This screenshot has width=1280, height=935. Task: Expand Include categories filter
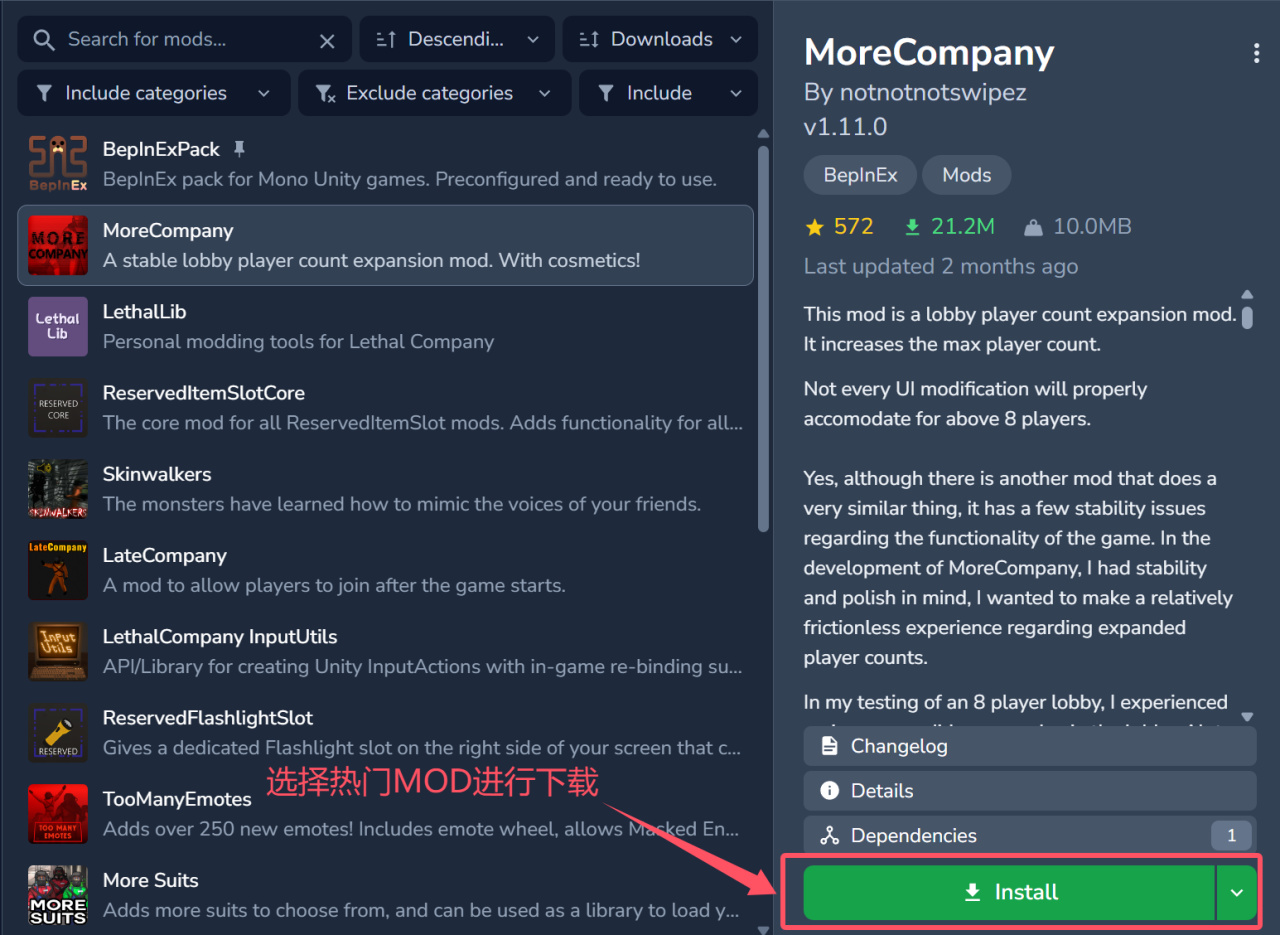coord(154,93)
